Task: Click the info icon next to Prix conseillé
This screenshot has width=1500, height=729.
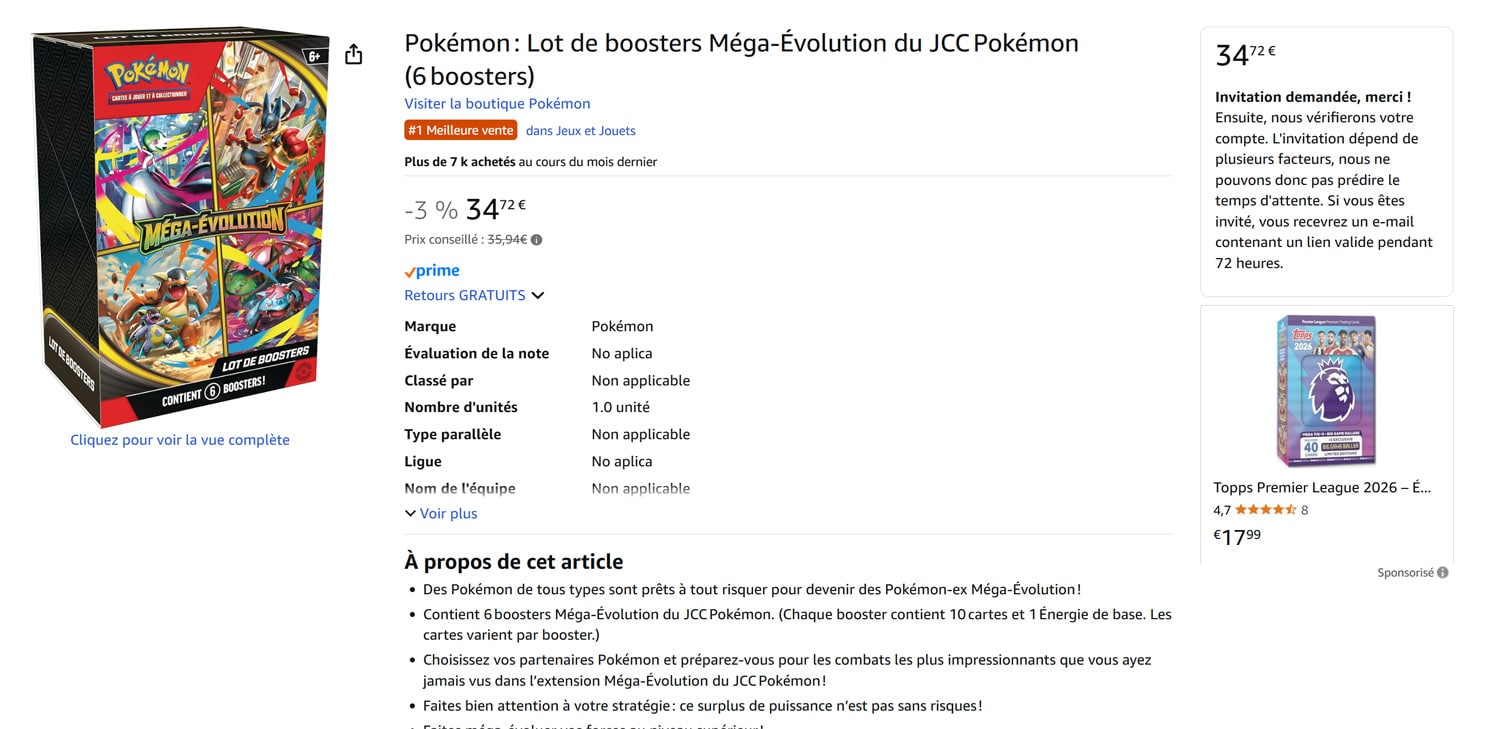Action: 537,240
